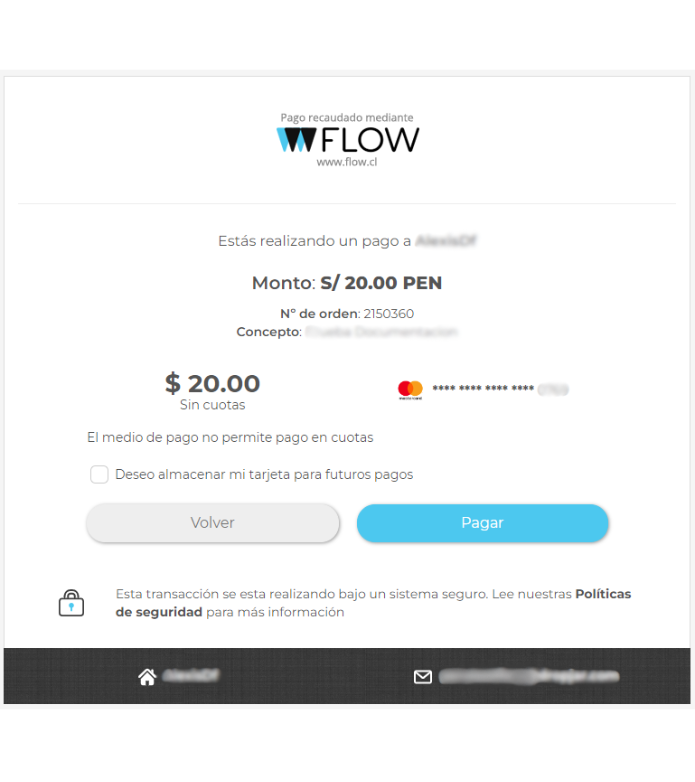The width and height of the screenshot is (695, 782).
Task: Click the envelope email icon
Action: click(x=423, y=677)
